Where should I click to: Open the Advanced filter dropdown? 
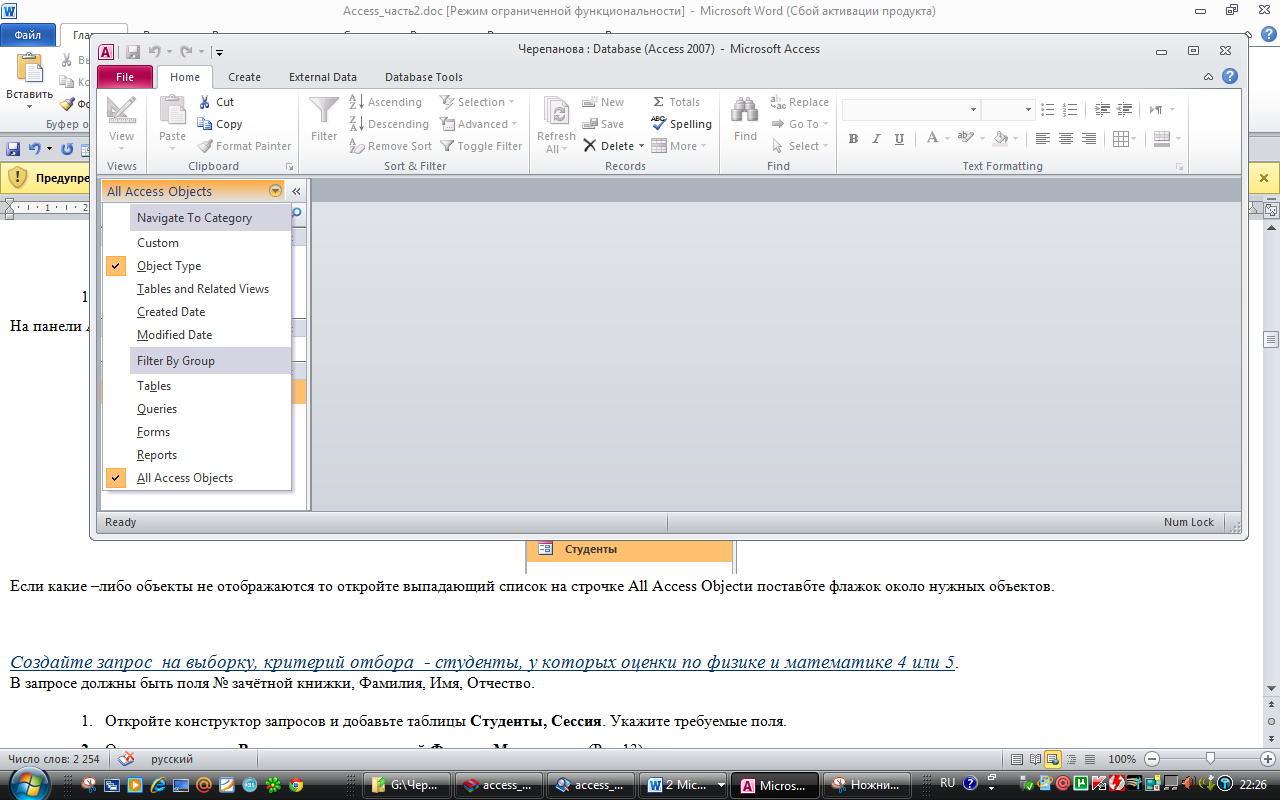(x=479, y=124)
